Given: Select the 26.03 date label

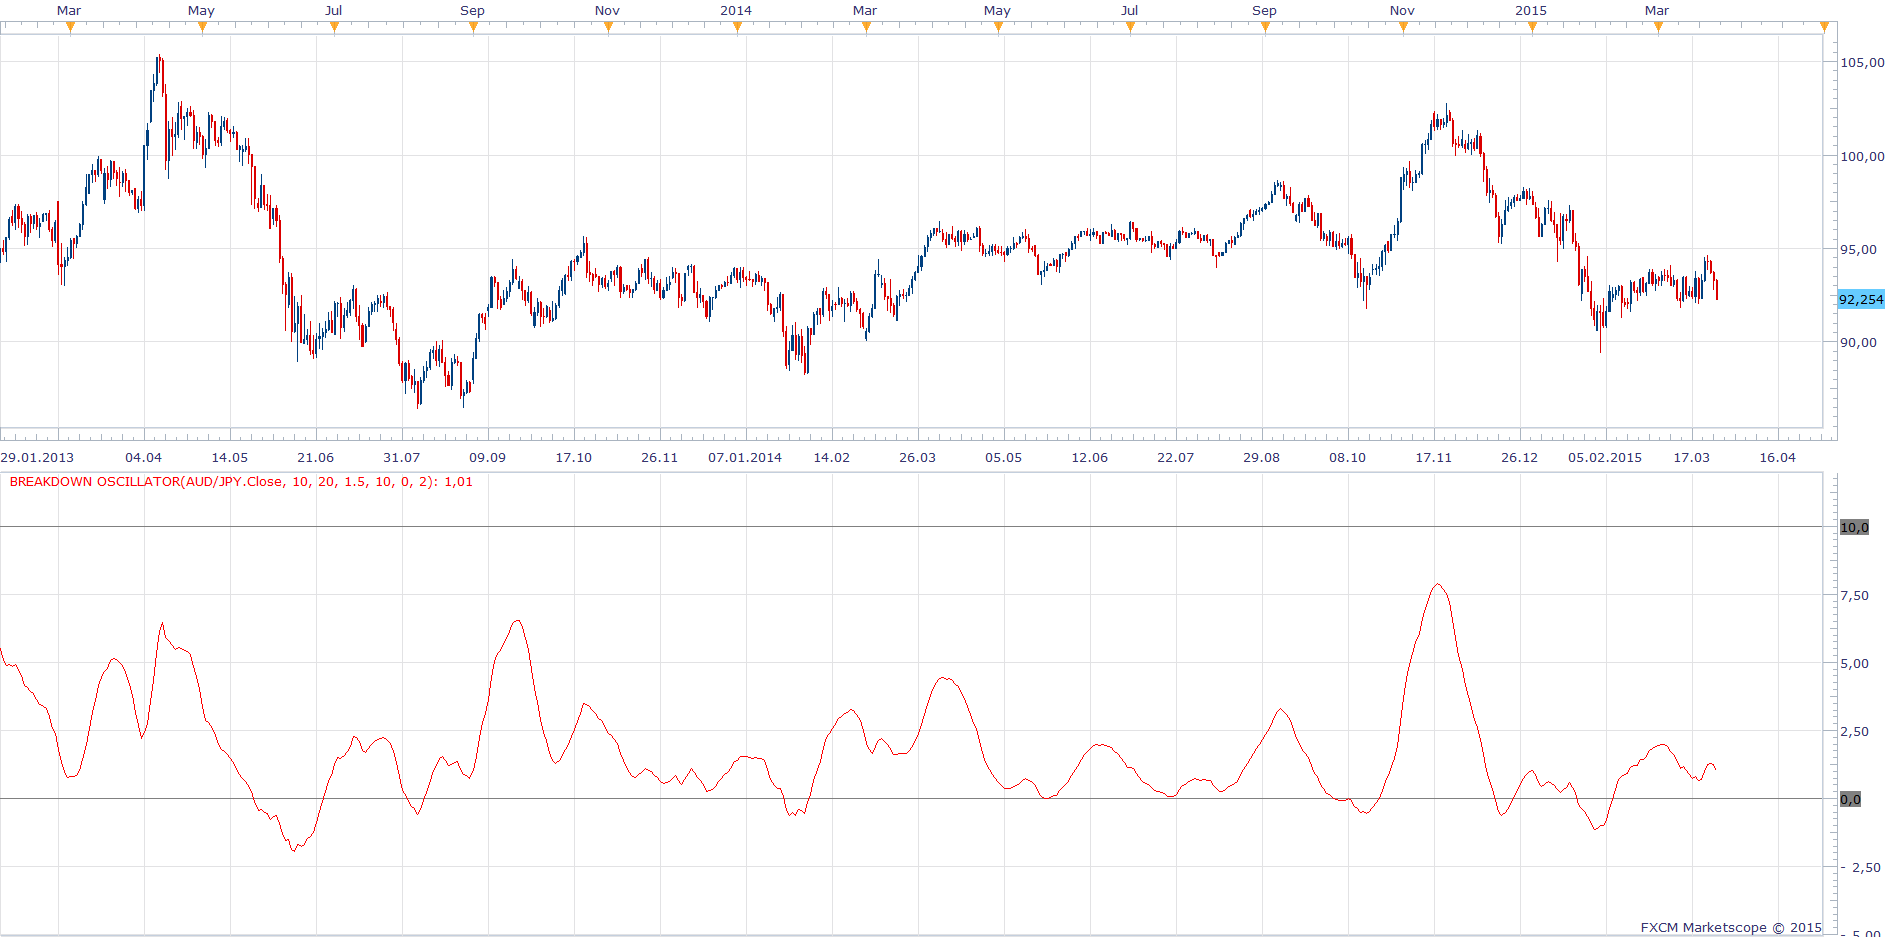Looking at the screenshot, I should point(917,457).
